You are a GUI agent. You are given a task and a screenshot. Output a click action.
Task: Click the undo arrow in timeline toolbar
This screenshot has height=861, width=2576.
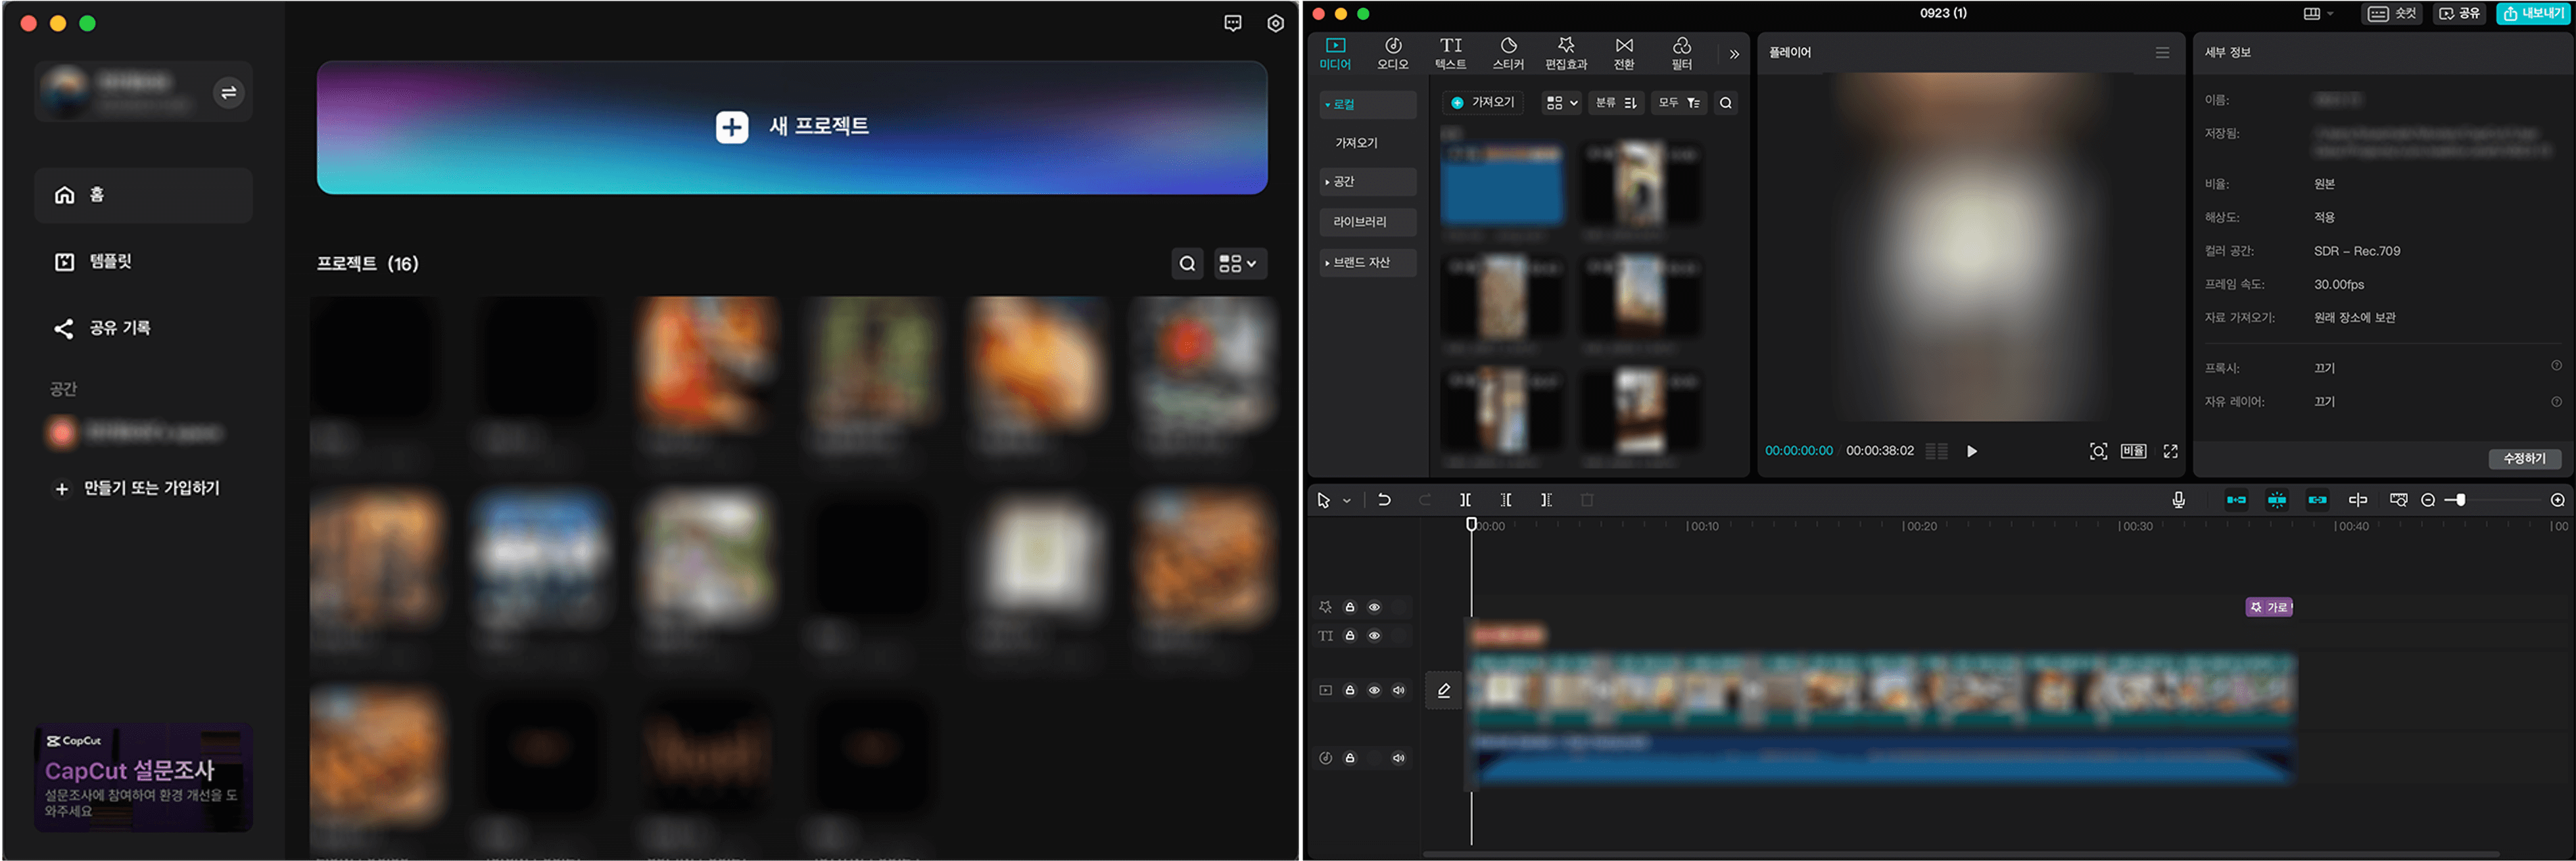tap(1384, 500)
